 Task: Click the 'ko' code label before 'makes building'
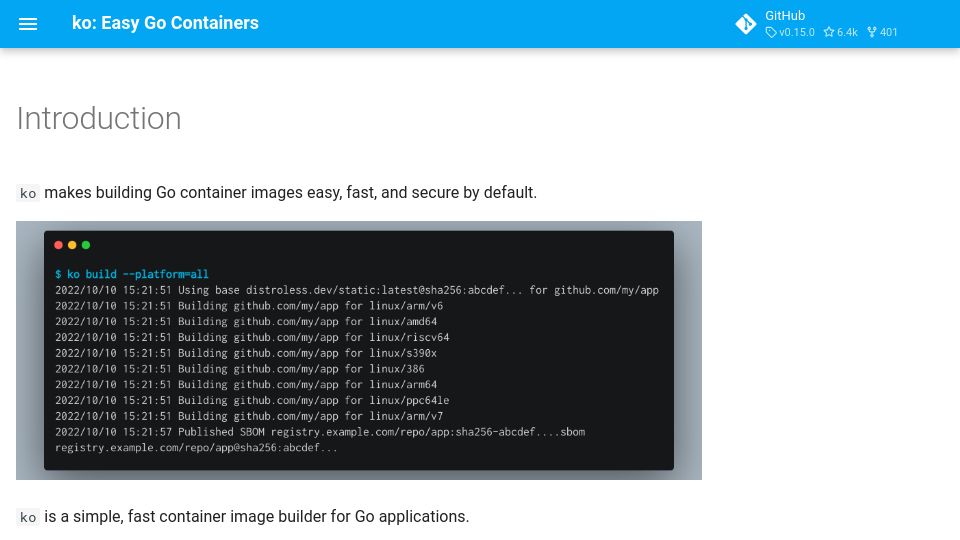pyautogui.click(x=28, y=193)
